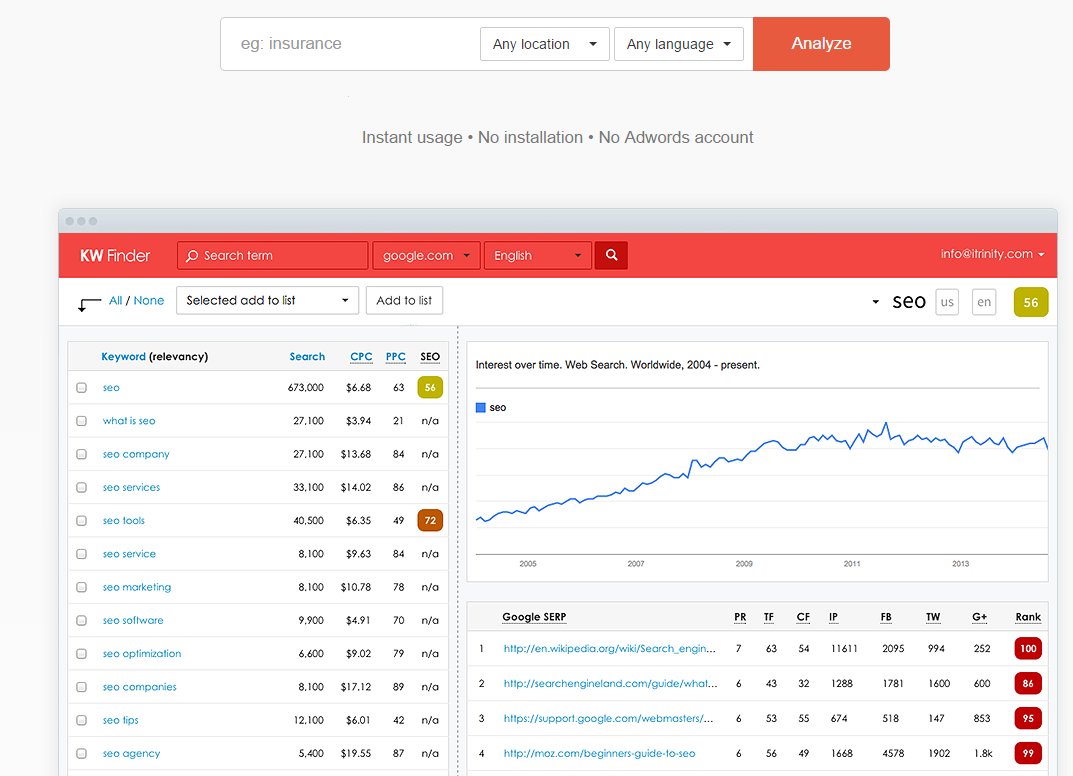Tick the checkbox for seo optimization
Image resolution: width=1073 pixels, height=776 pixels.
[81, 654]
